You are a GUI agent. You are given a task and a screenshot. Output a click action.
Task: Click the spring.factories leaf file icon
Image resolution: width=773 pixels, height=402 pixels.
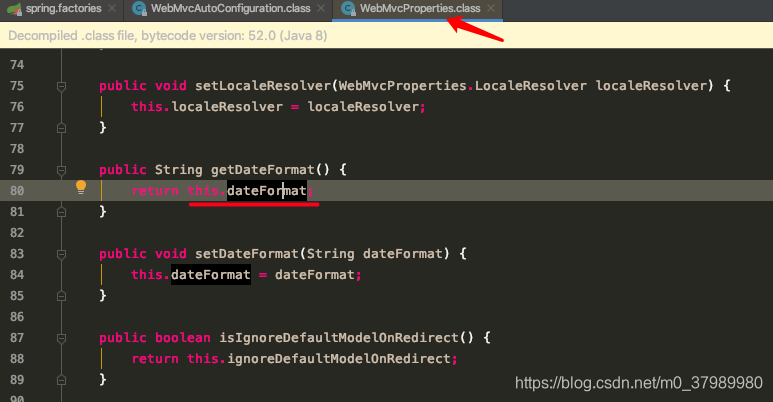[14, 8]
